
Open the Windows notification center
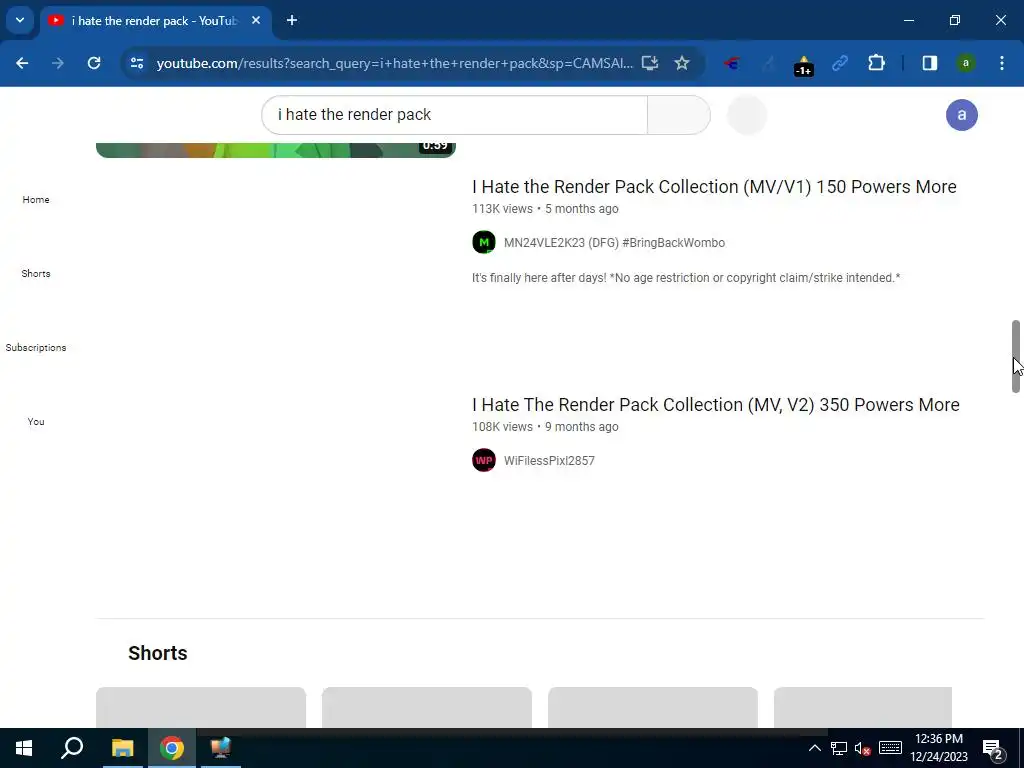(993, 748)
